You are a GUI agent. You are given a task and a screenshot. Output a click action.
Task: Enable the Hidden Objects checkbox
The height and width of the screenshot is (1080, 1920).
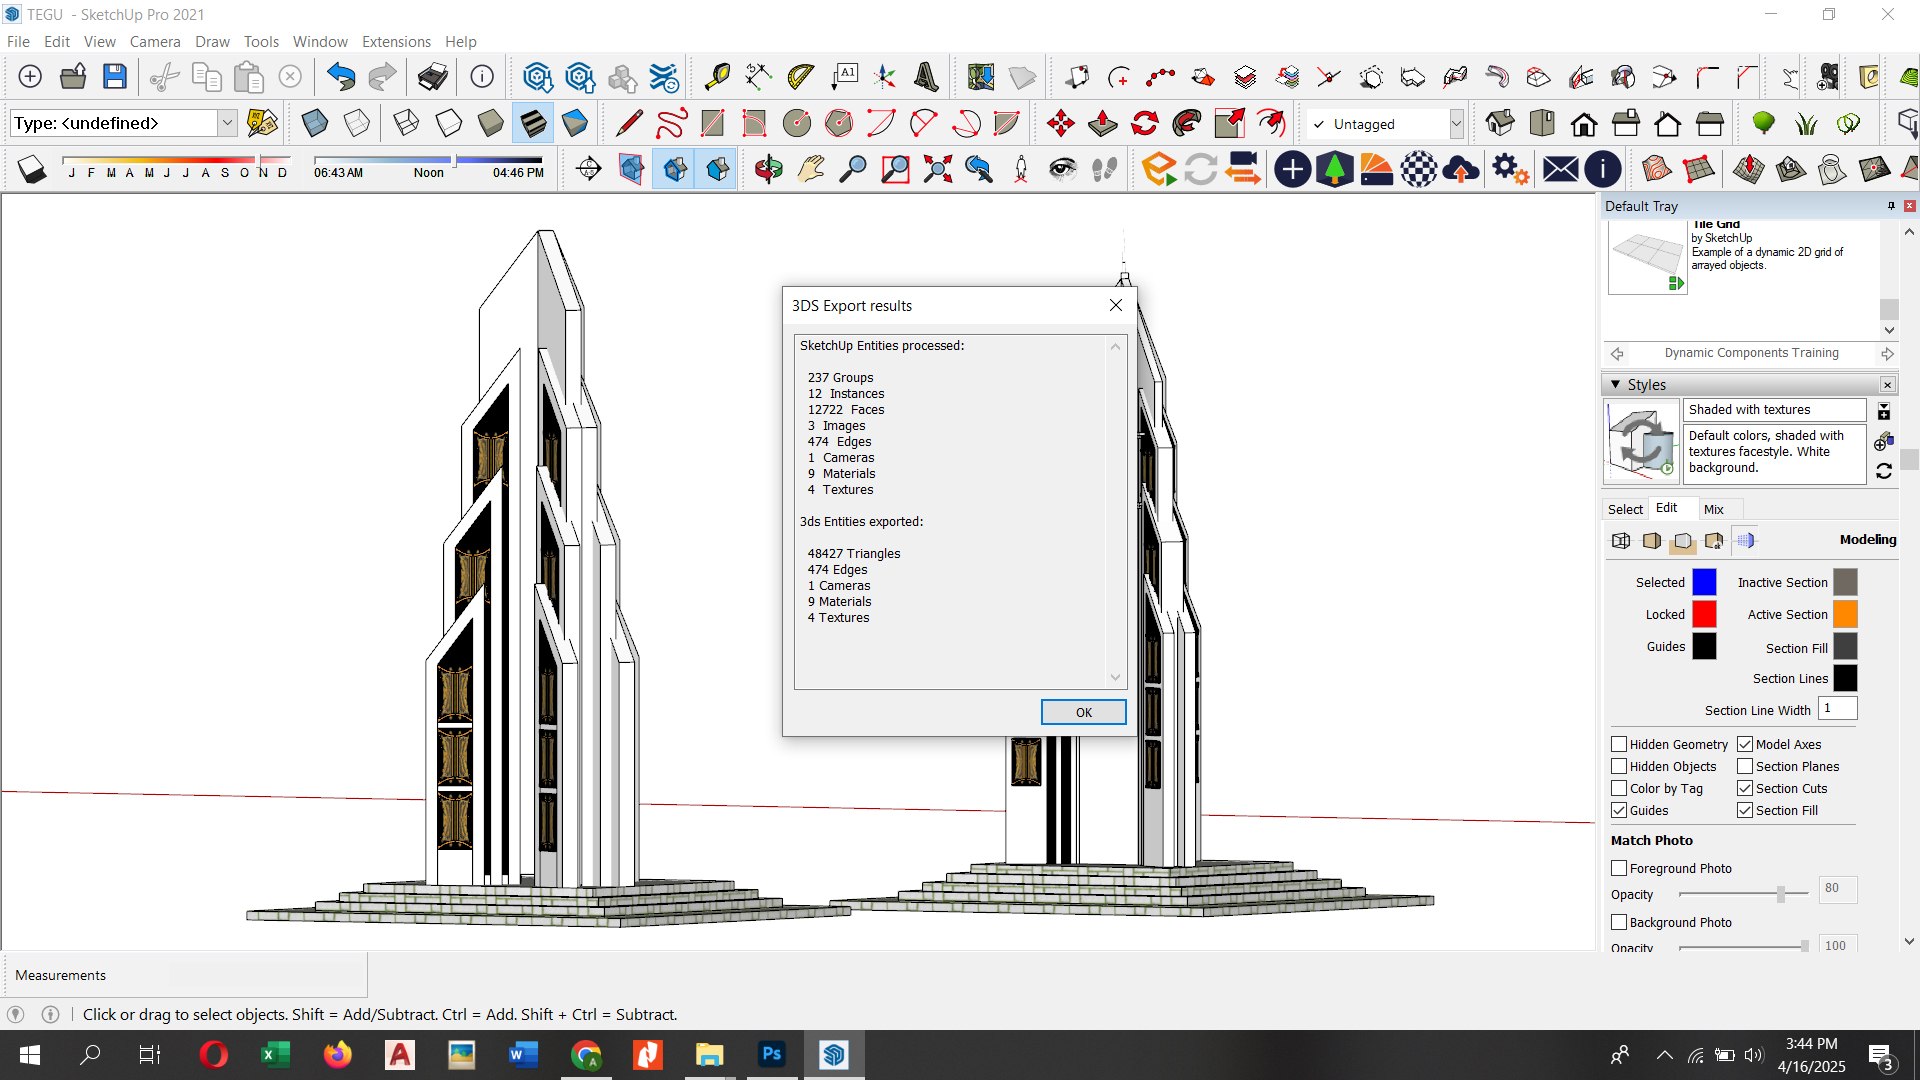pyautogui.click(x=1619, y=766)
